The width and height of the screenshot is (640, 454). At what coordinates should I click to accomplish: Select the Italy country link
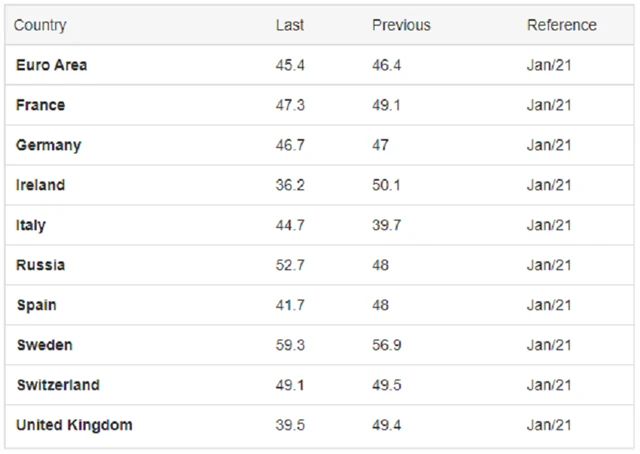pos(31,225)
